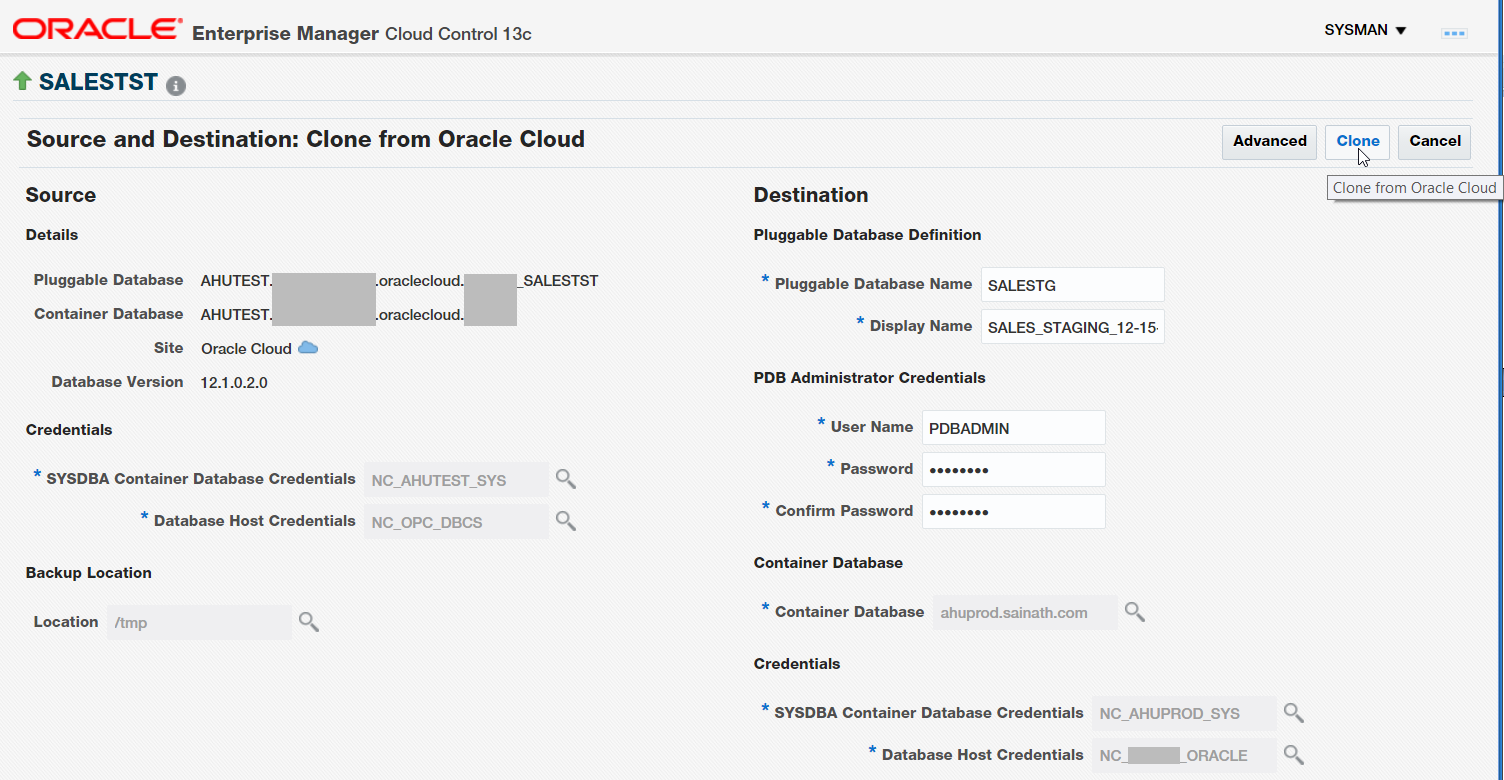Viewport: 1504px width, 780px height.
Task: Click the Pluggable Database source value
Action: pyautogui.click(x=399, y=280)
